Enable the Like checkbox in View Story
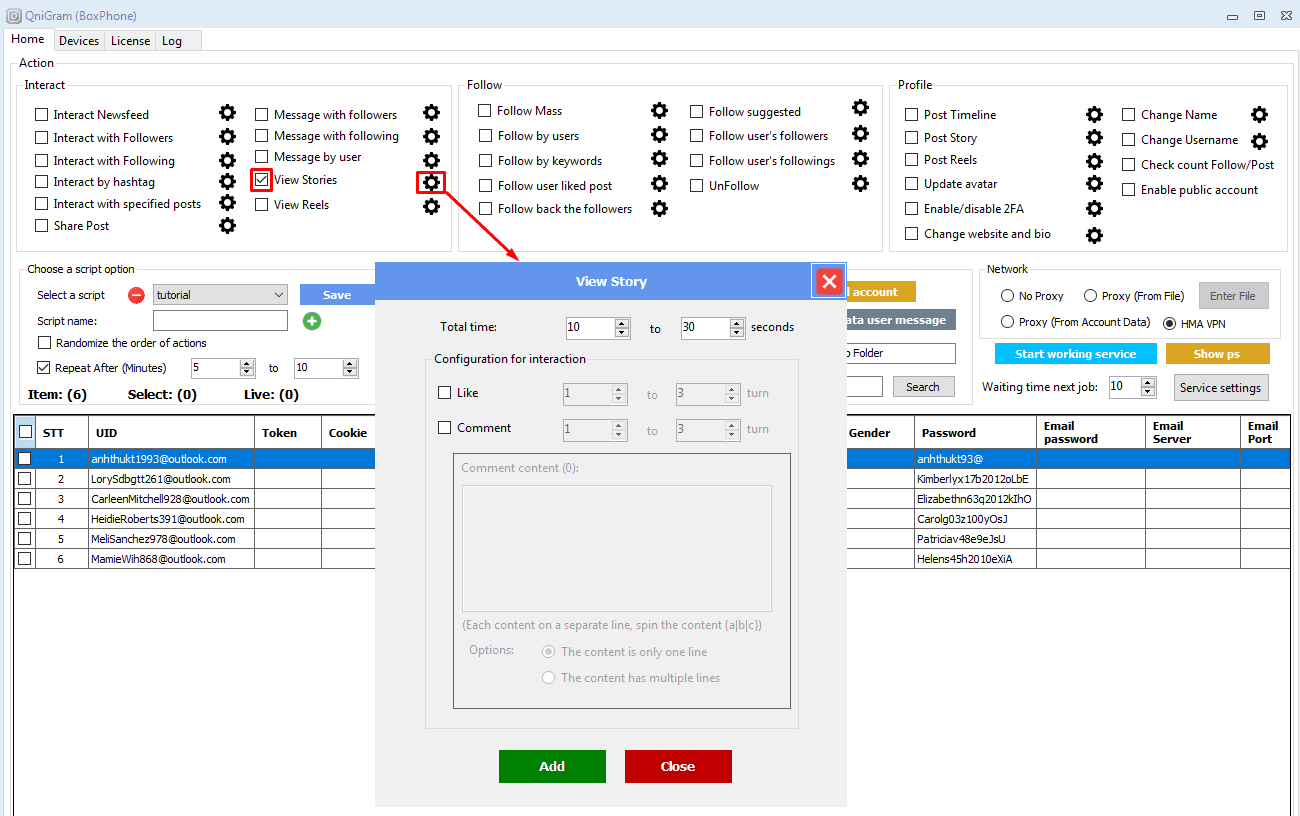 [445, 393]
